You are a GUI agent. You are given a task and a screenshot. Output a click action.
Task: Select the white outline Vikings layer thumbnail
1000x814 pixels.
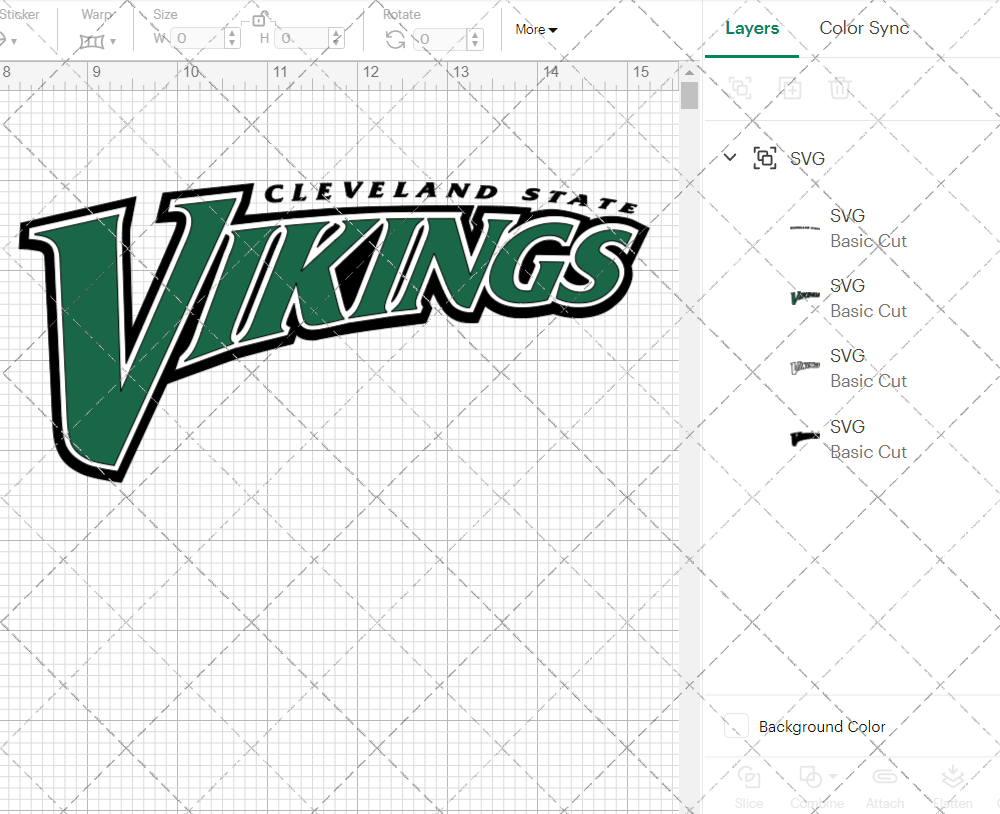point(805,367)
